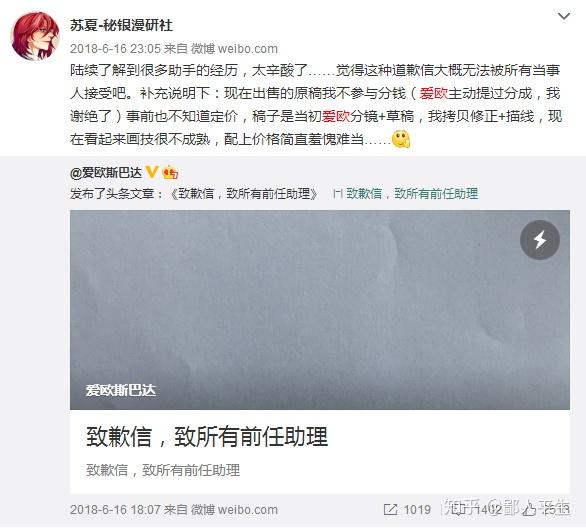Screen dimensions: 586x532
Task: Click the 2018-6-16 23:05 timestamp
Action: pyautogui.click(x=115, y=49)
